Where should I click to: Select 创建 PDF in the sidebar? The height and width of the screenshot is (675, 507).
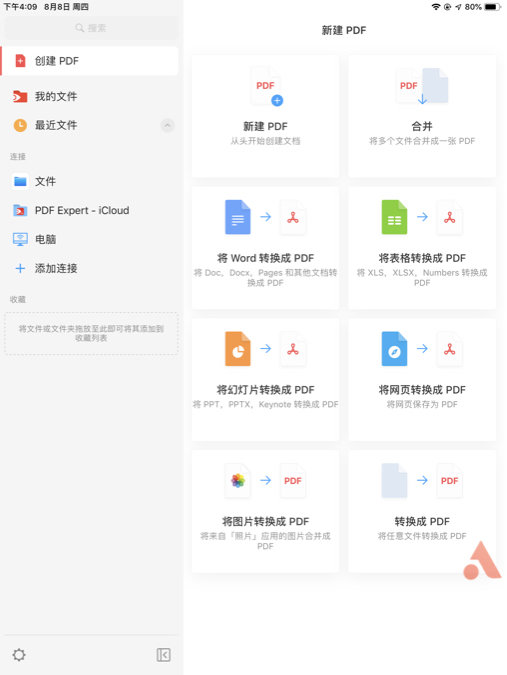[x=90, y=61]
